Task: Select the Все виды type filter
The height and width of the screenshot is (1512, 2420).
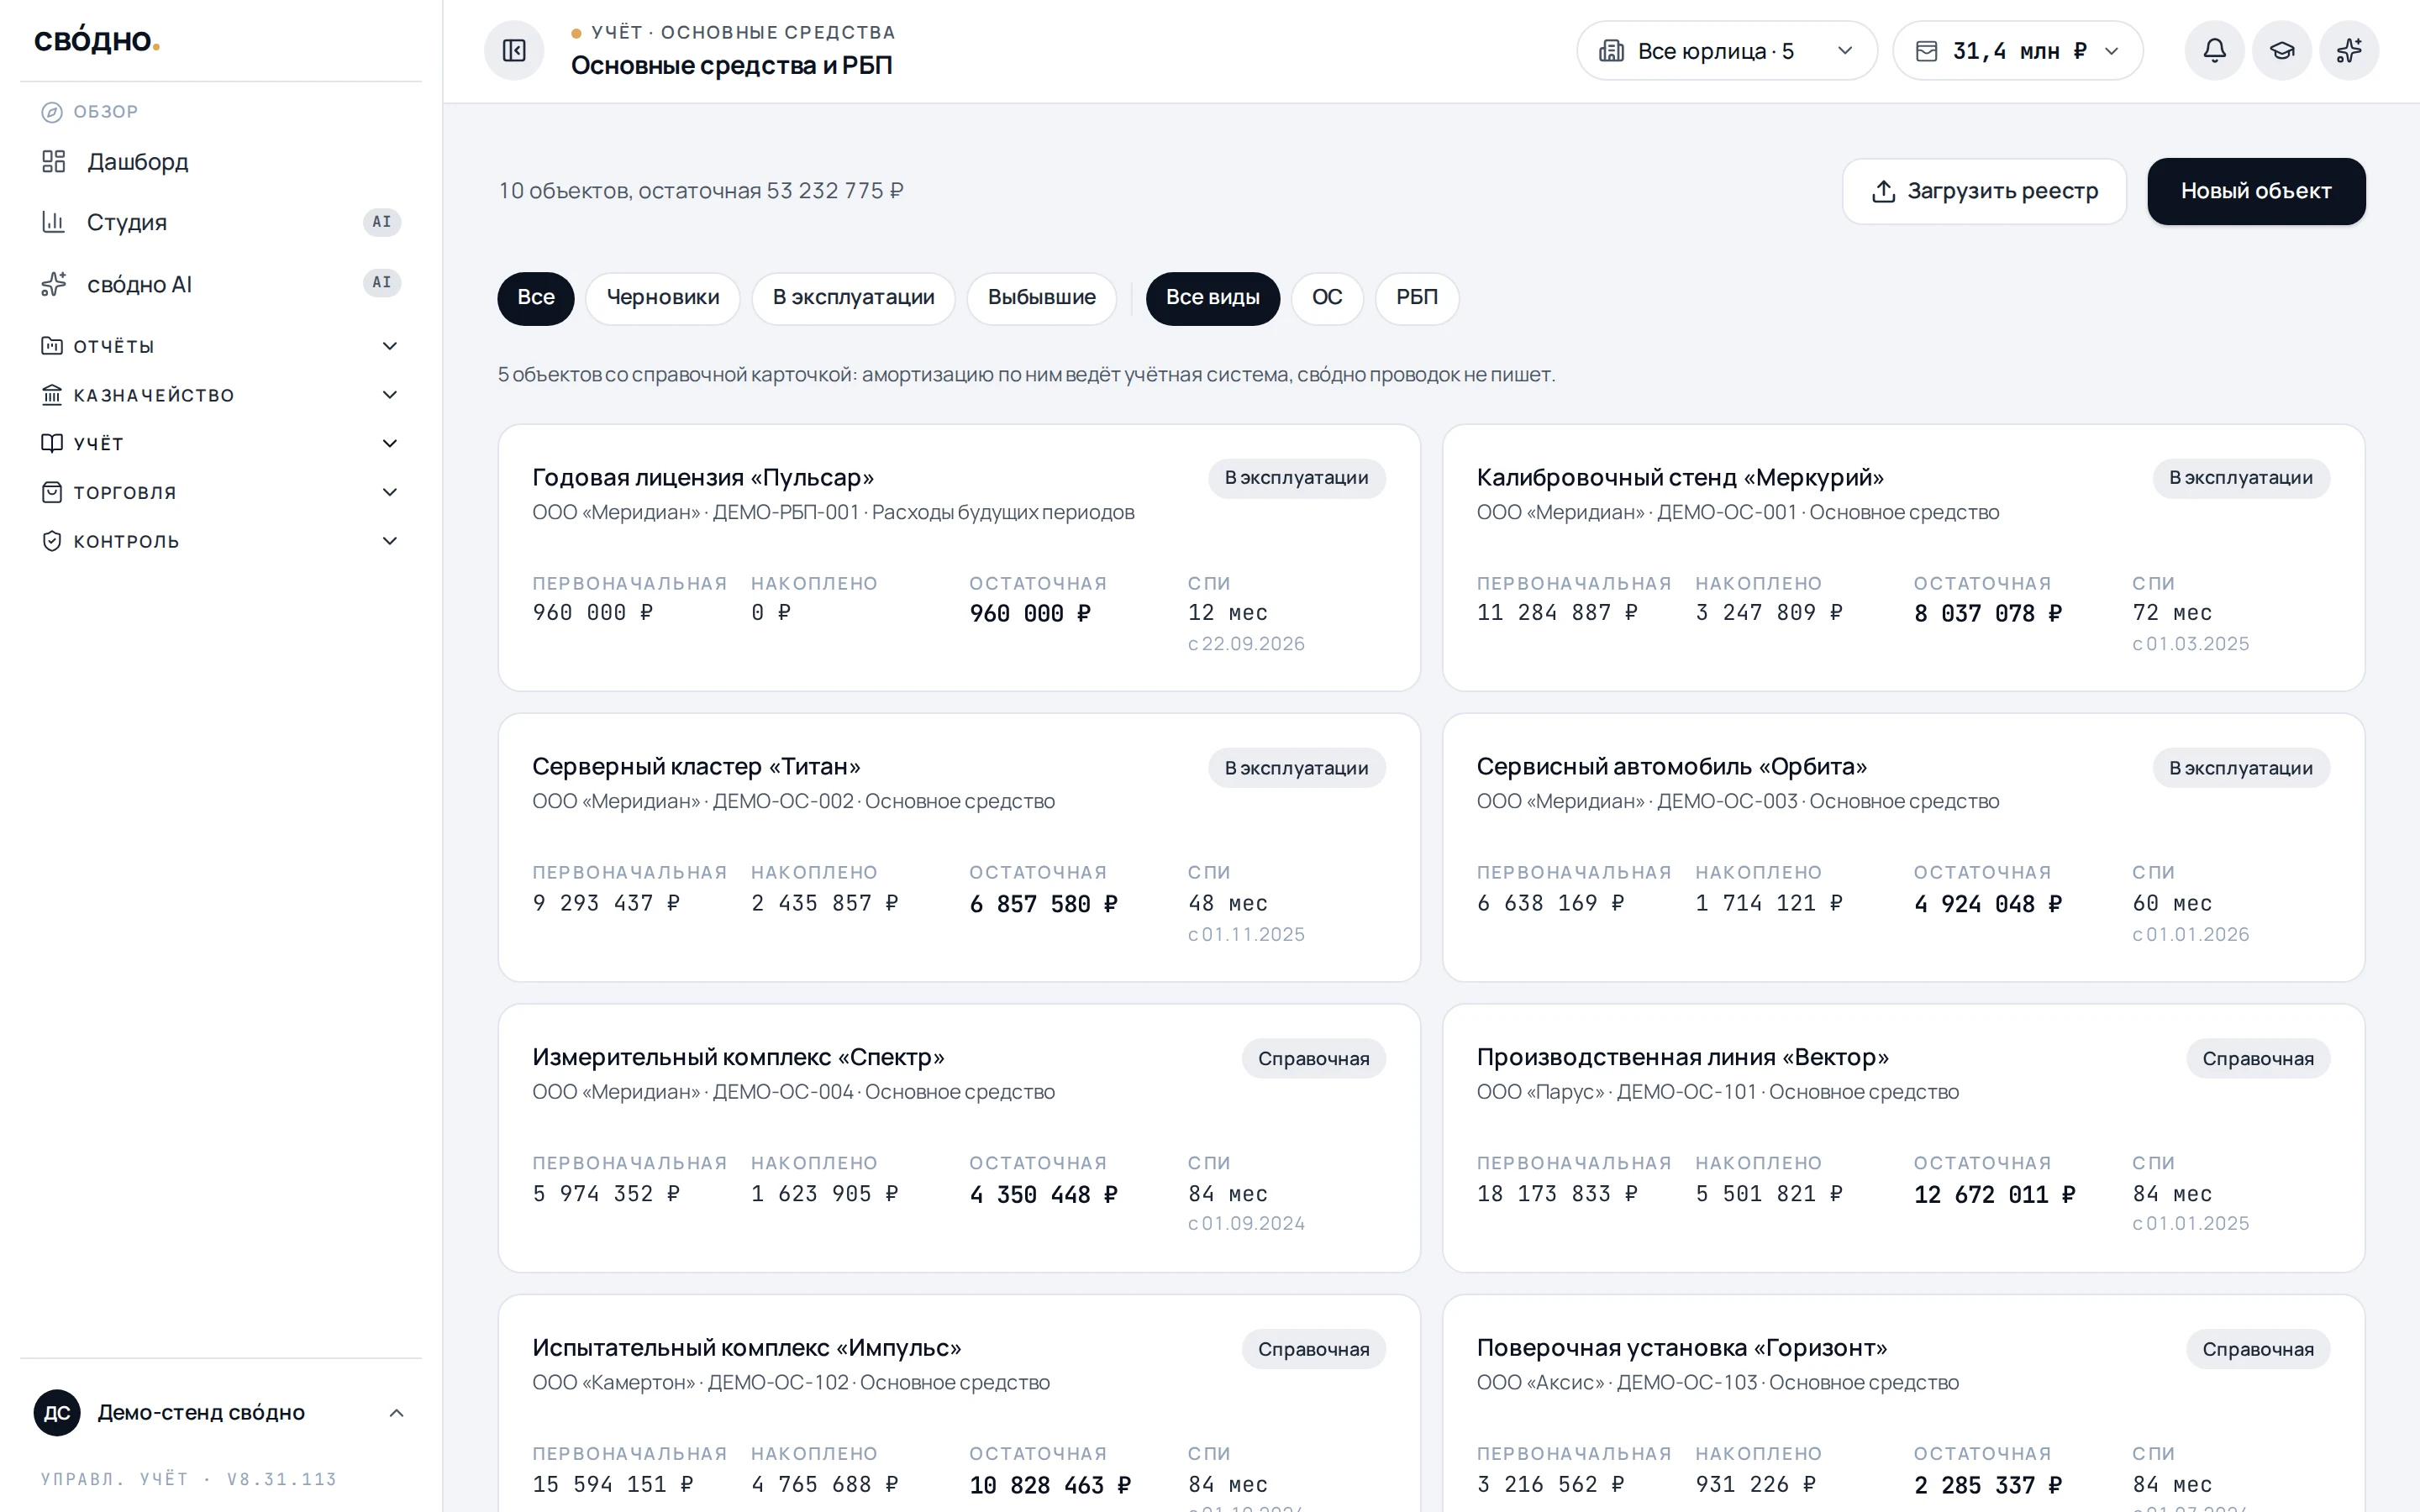Action: pyautogui.click(x=1213, y=298)
